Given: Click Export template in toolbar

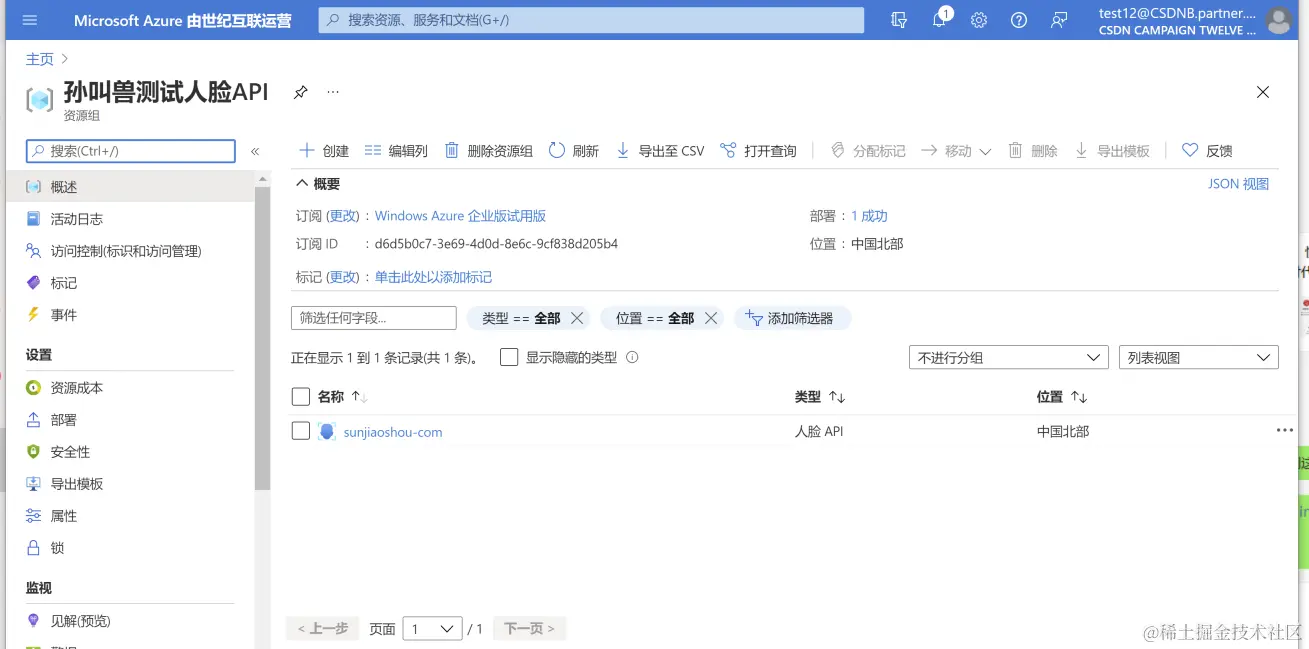Looking at the screenshot, I should [1112, 151].
